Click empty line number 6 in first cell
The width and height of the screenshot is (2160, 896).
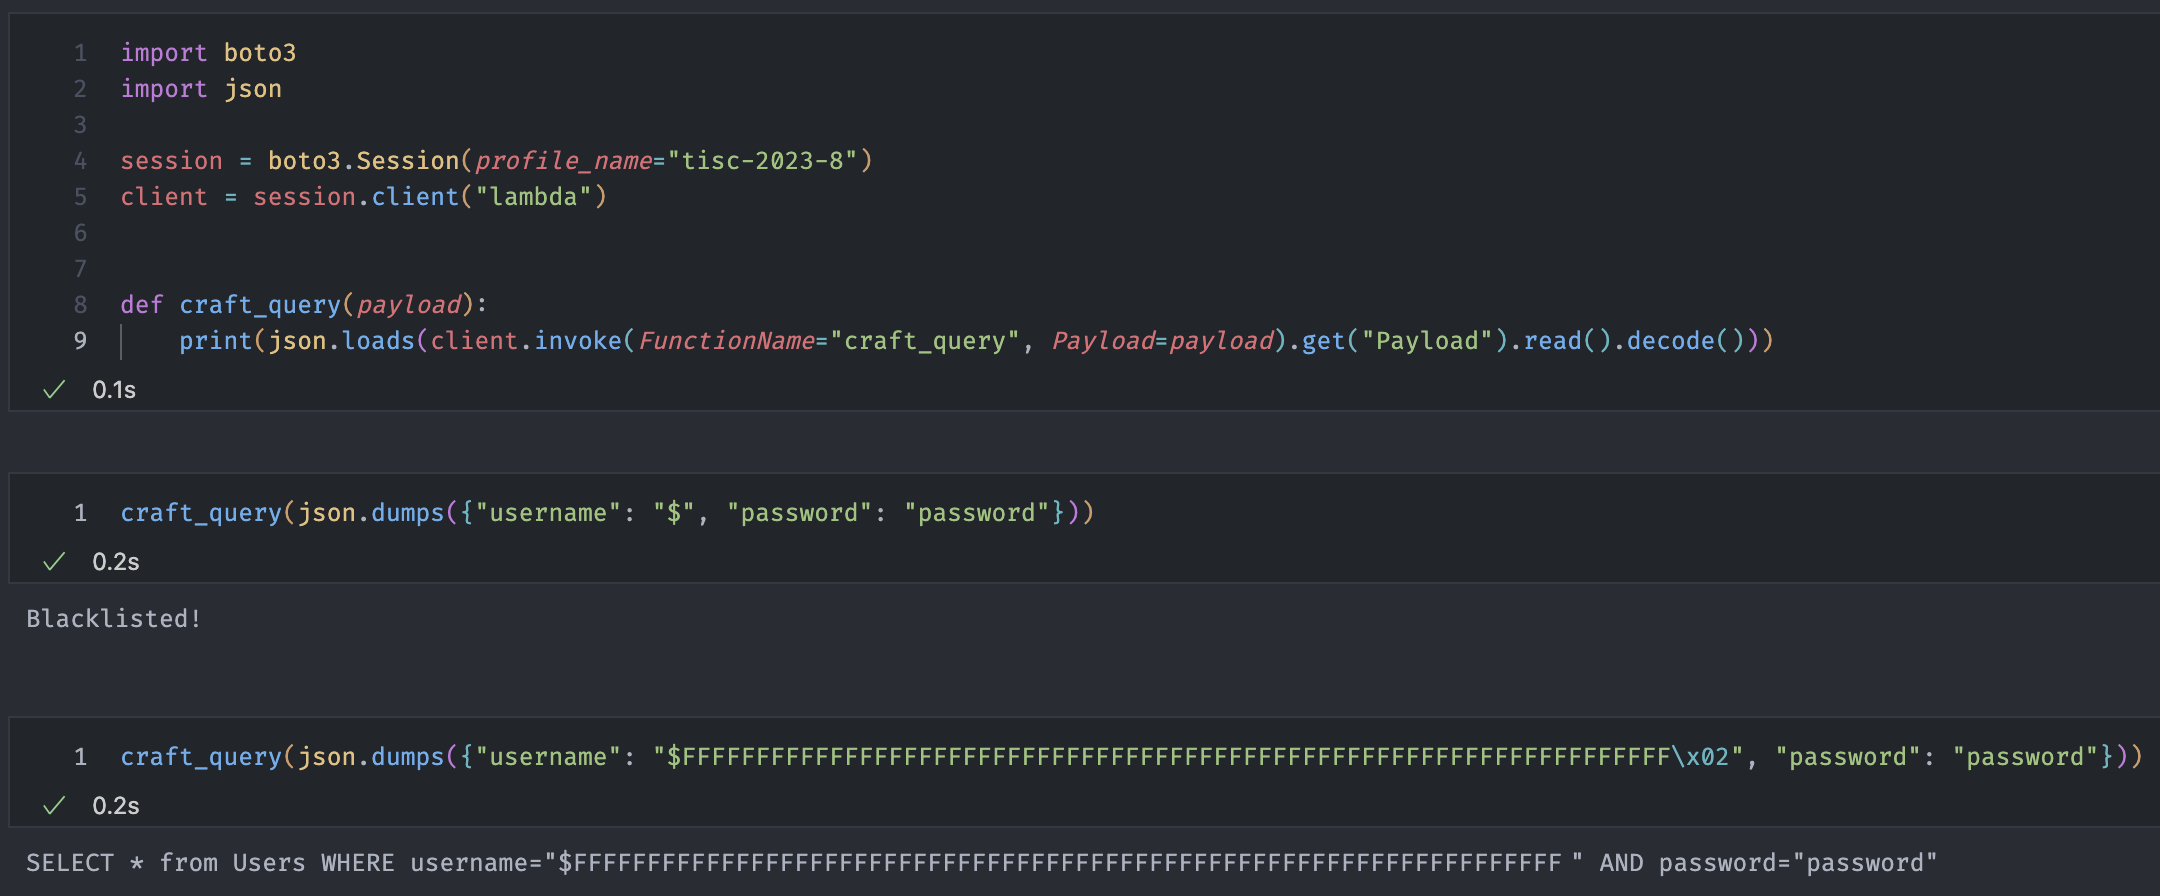[80, 233]
